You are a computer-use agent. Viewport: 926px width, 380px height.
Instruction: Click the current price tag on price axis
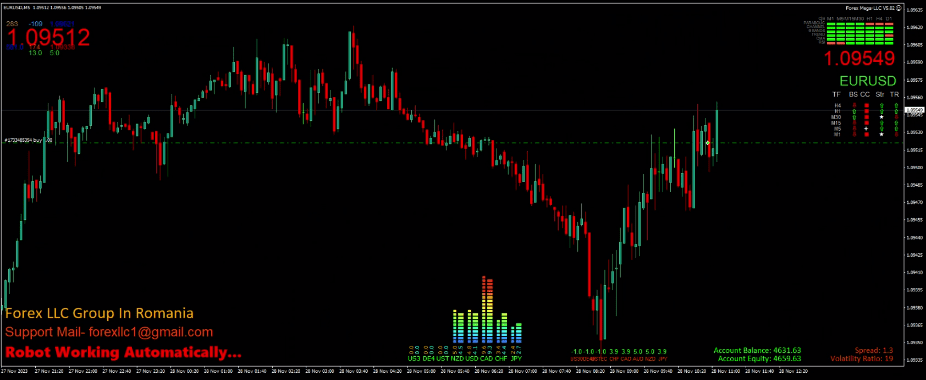coord(915,111)
